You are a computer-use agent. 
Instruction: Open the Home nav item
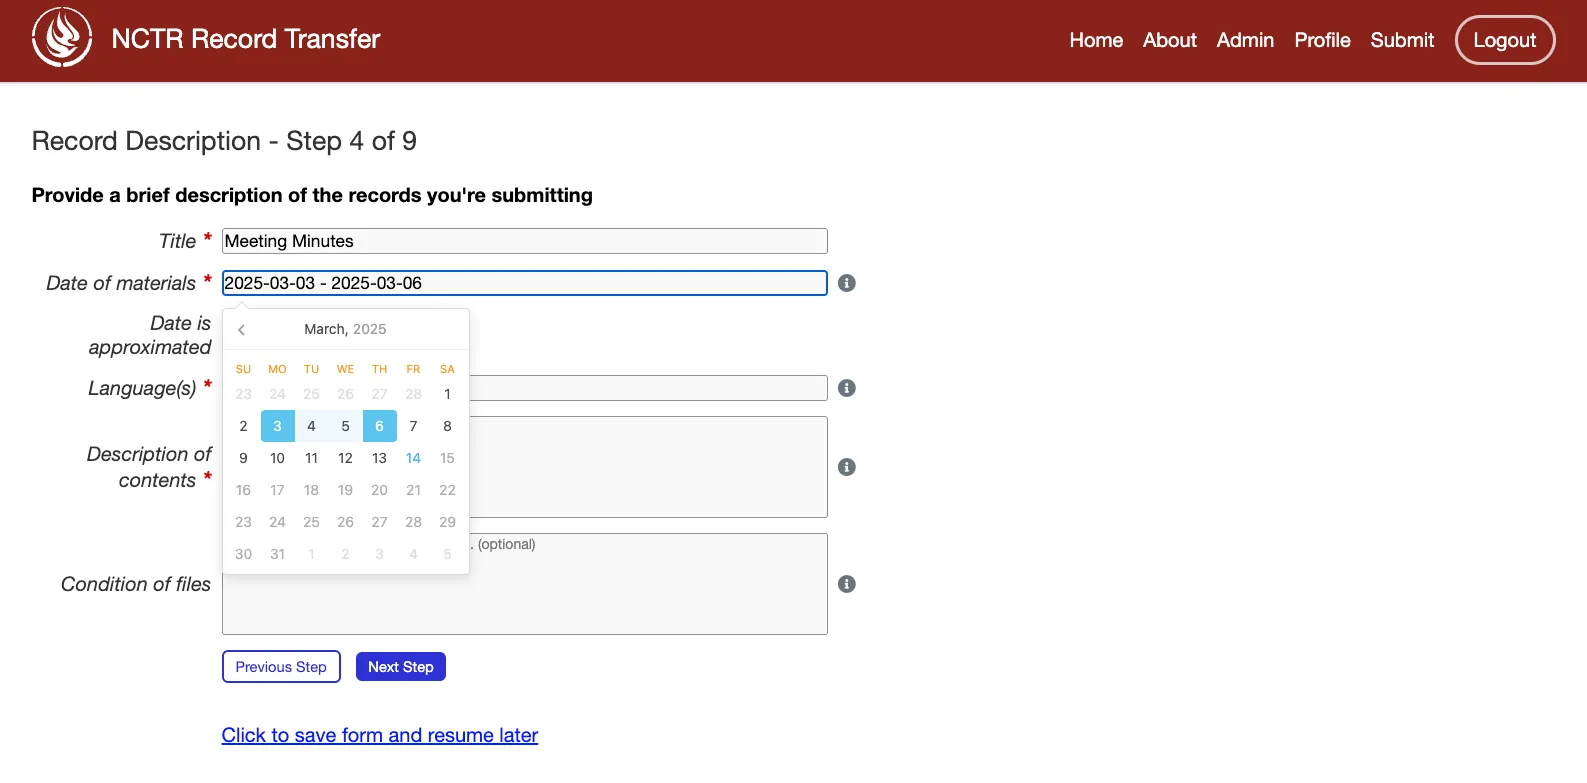[x=1096, y=40]
